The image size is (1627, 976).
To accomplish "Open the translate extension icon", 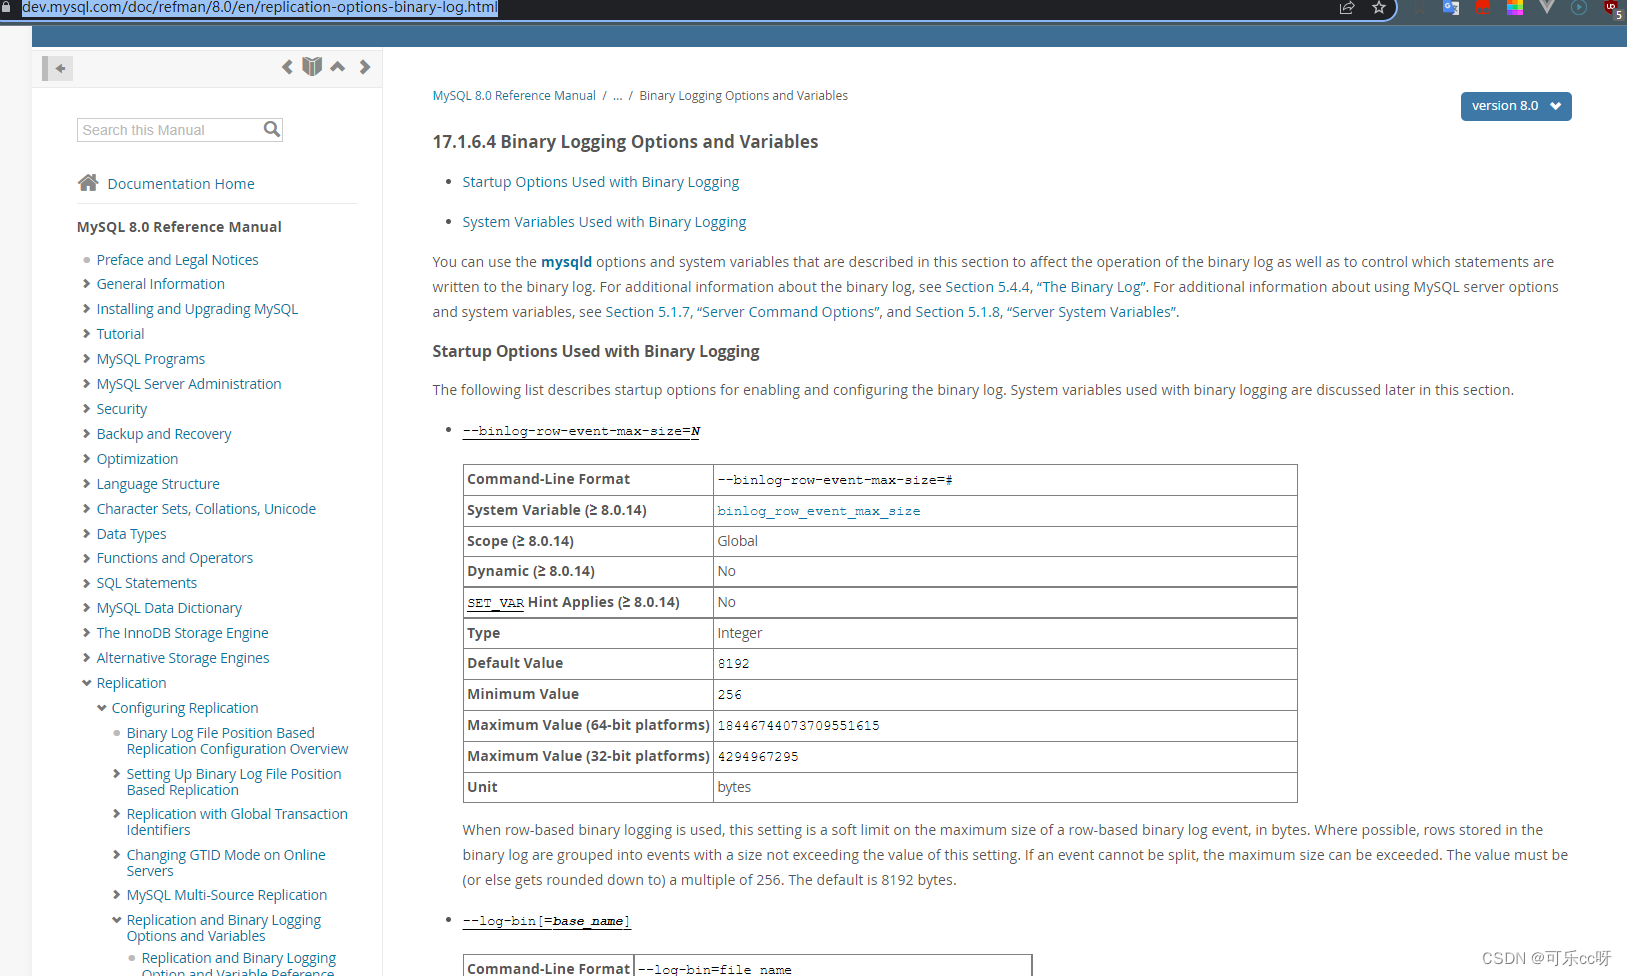I will [x=1451, y=8].
